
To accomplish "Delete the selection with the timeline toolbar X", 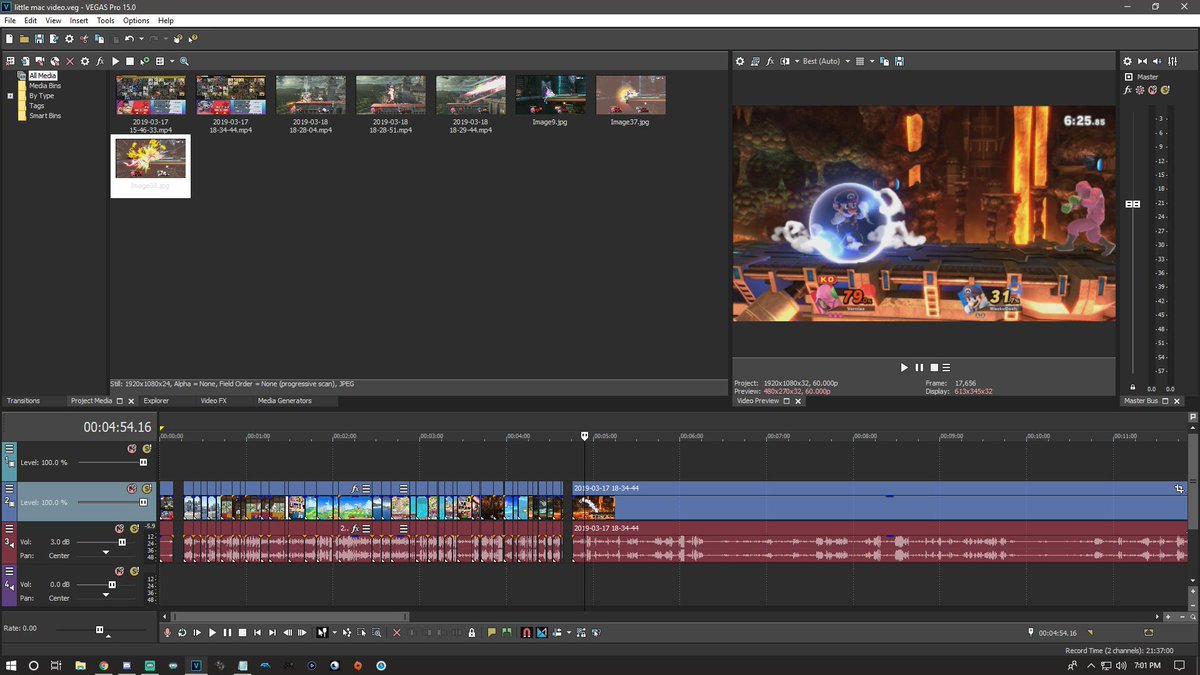I will coord(396,633).
